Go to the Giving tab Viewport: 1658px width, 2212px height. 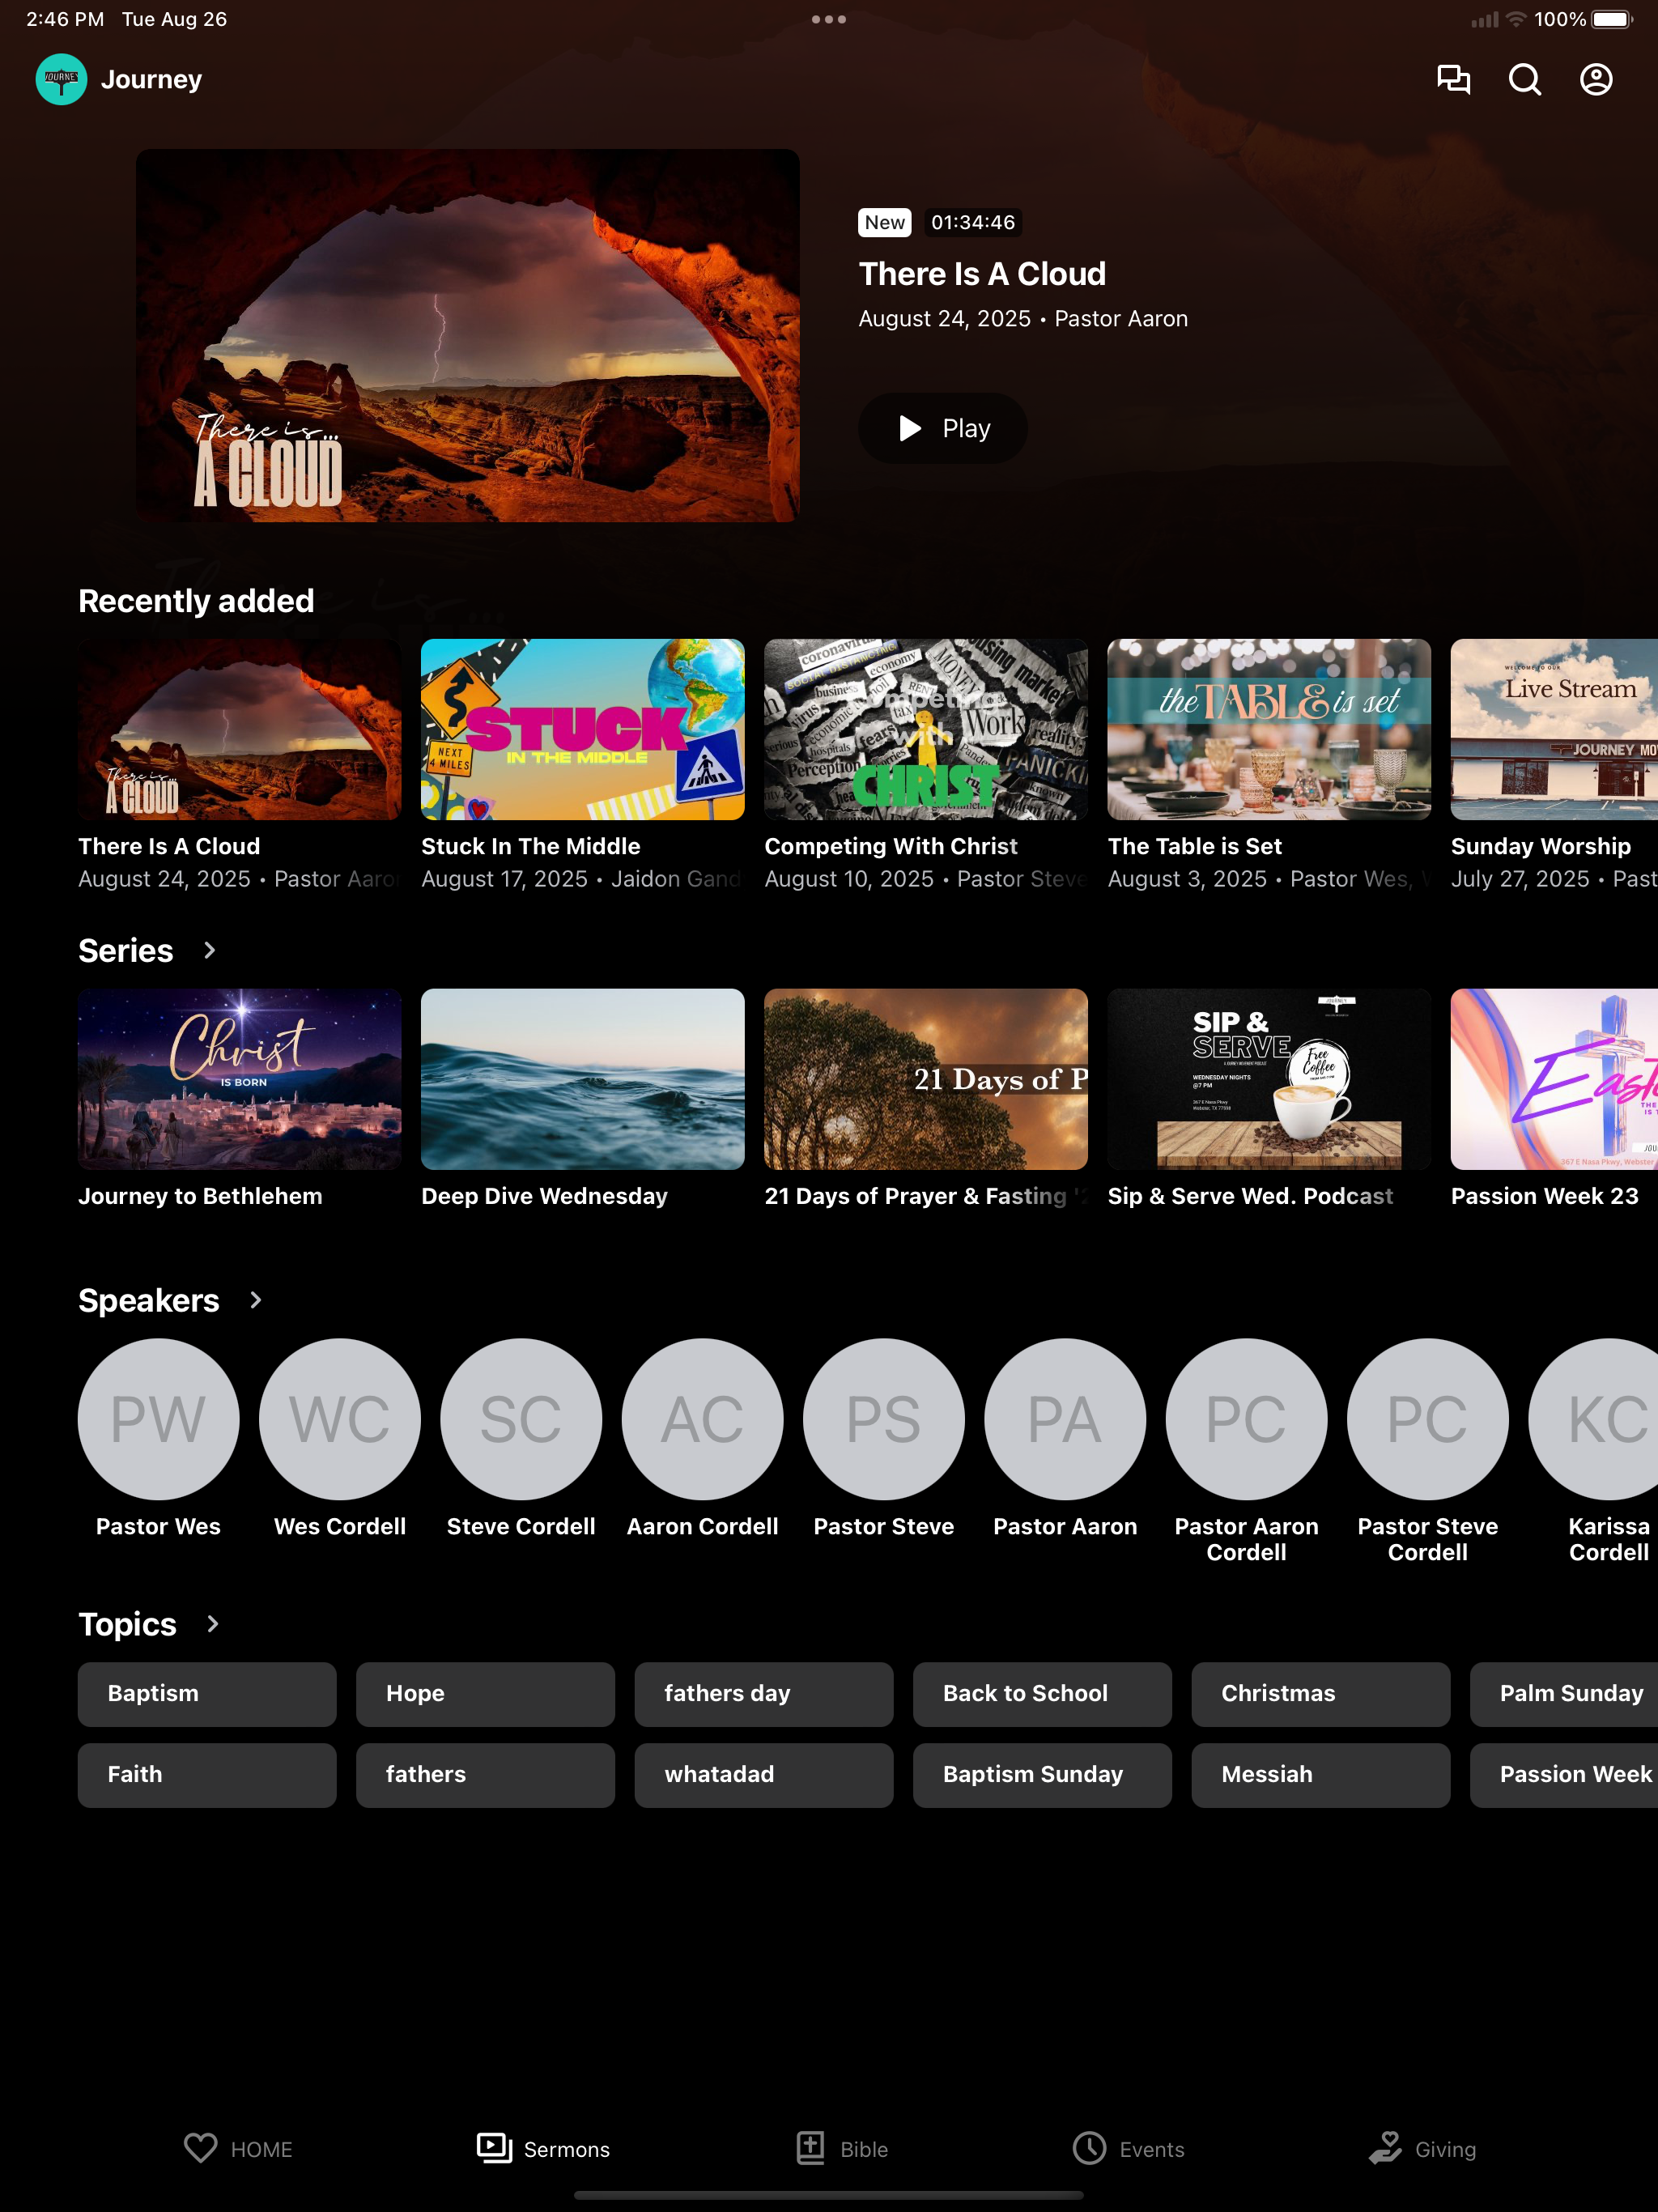click(x=1422, y=2149)
